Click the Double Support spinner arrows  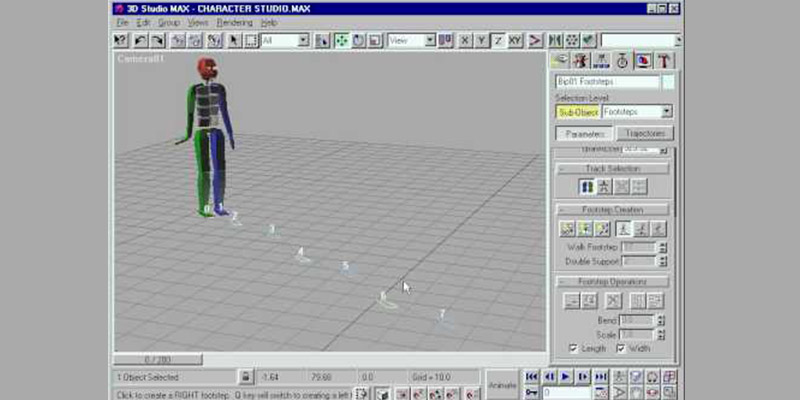point(663,262)
